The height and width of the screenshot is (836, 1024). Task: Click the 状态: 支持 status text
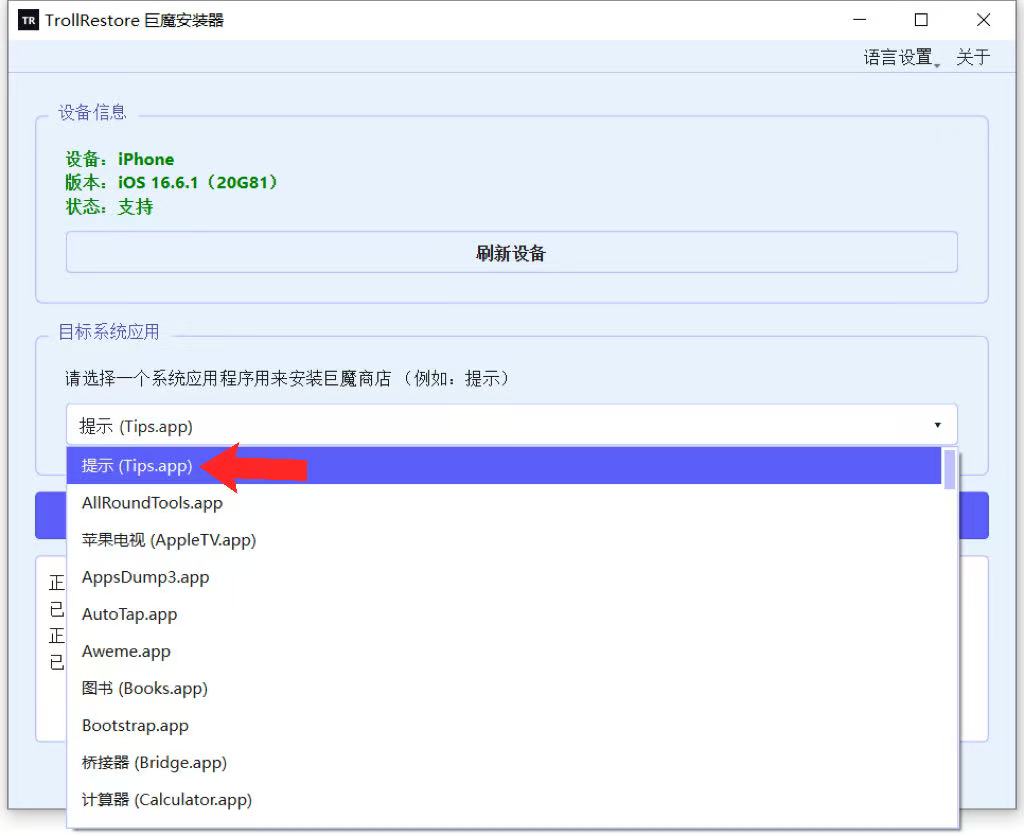coord(109,207)
